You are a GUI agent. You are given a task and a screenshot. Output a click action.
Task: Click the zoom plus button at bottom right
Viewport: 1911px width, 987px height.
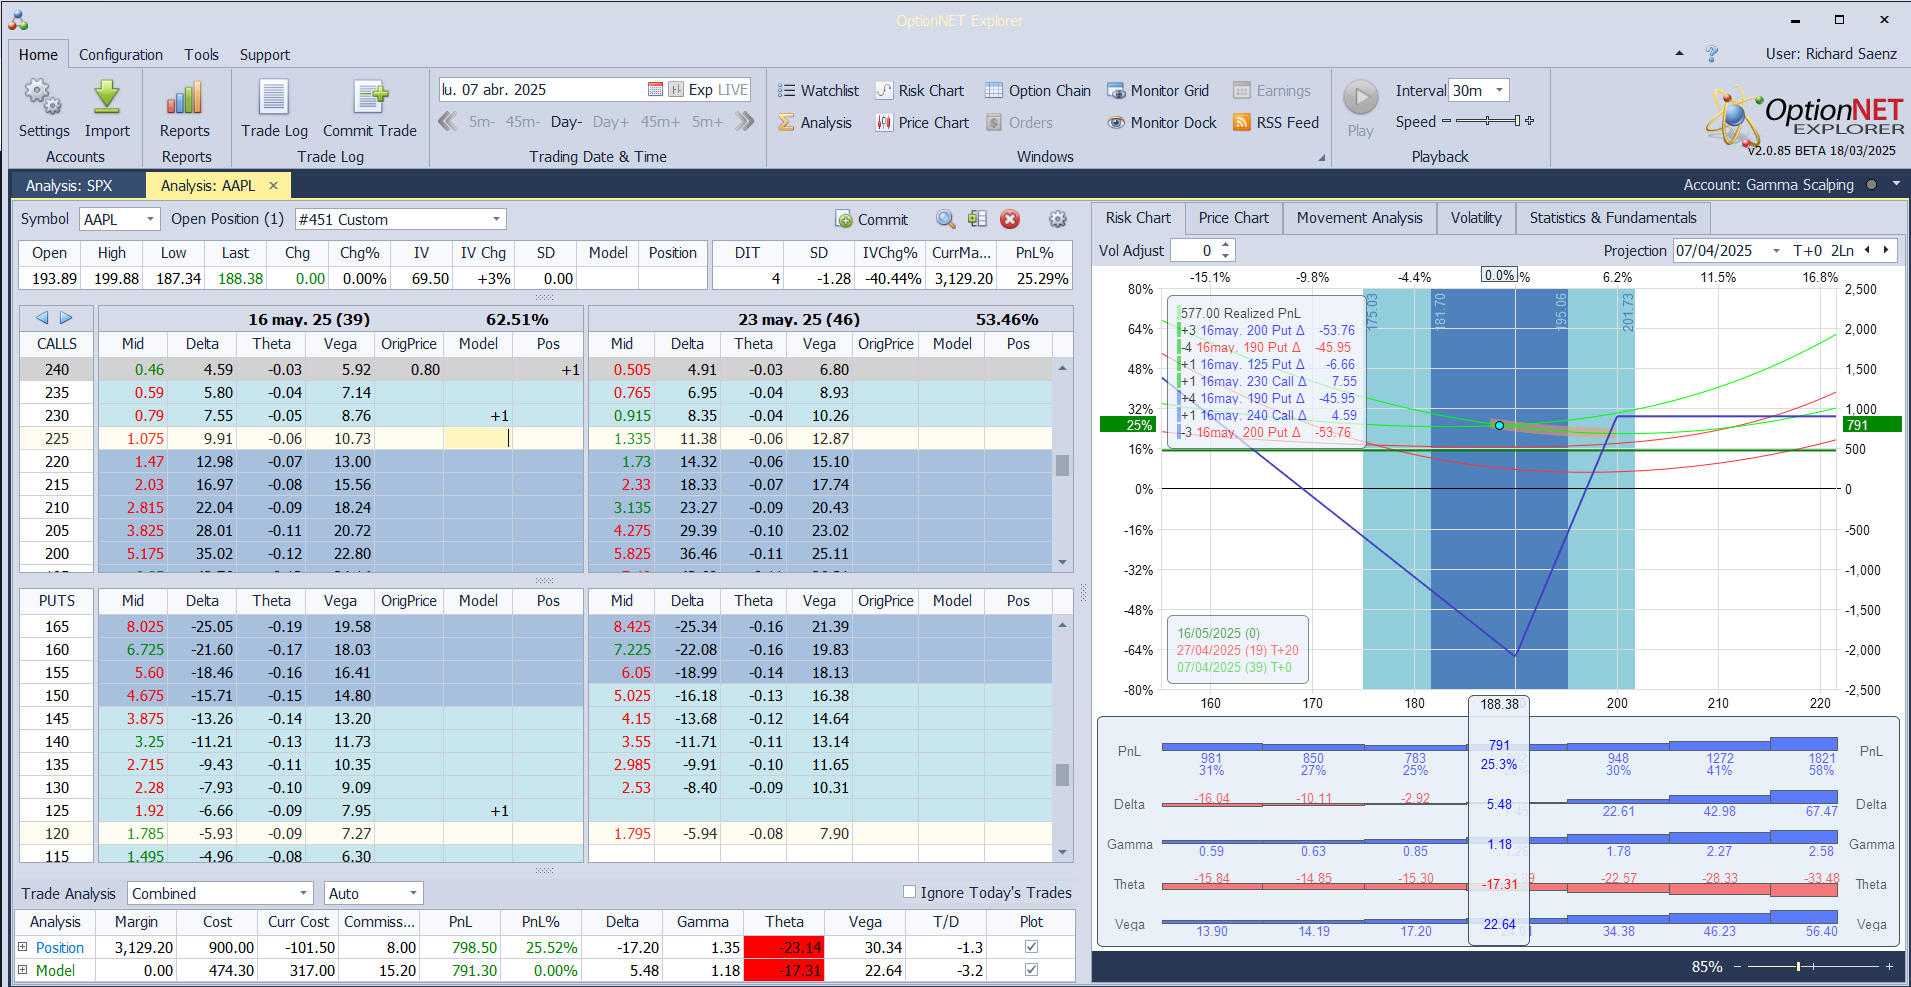coord(1889,966)
